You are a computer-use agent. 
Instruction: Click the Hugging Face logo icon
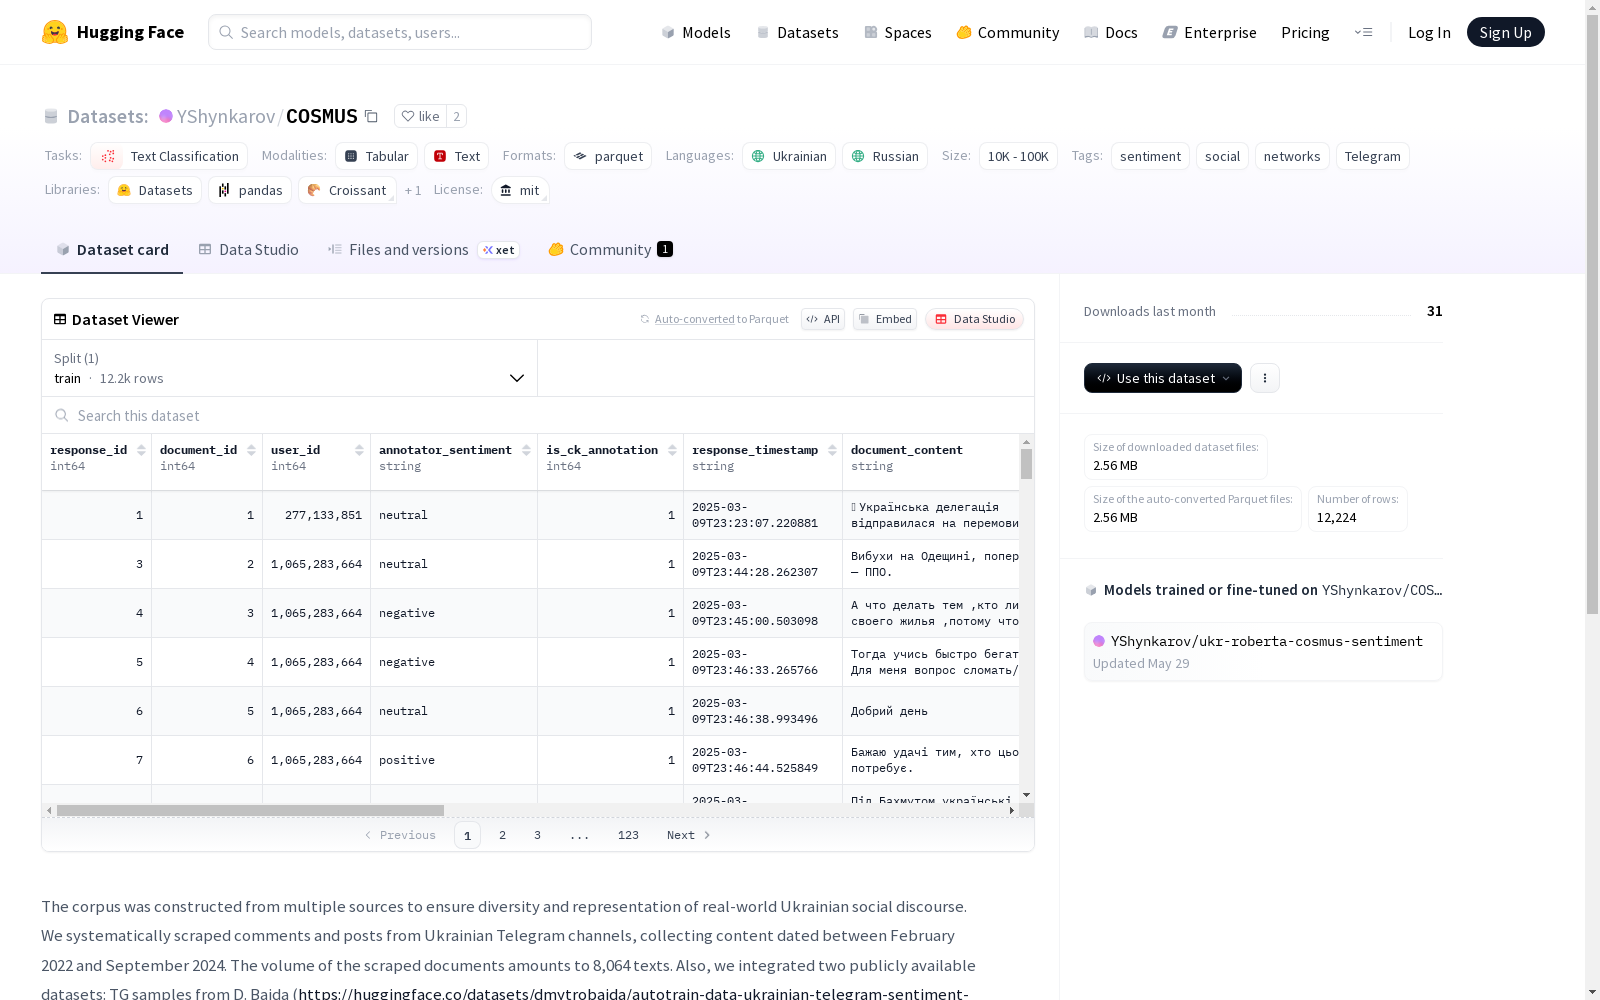coord(55,32)
